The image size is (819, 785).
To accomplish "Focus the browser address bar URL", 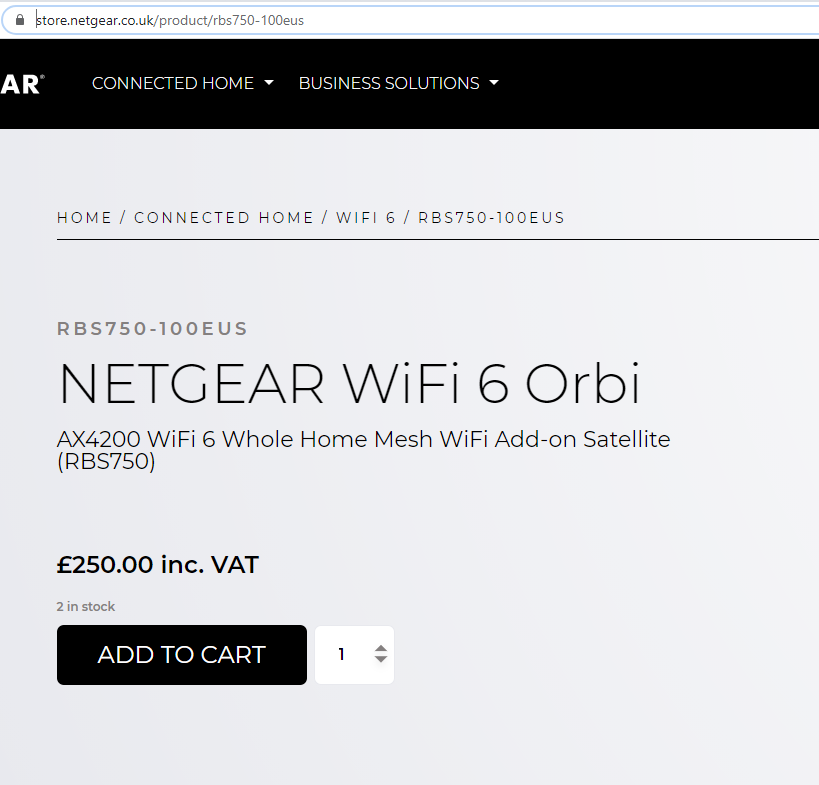I will (170, 20).
